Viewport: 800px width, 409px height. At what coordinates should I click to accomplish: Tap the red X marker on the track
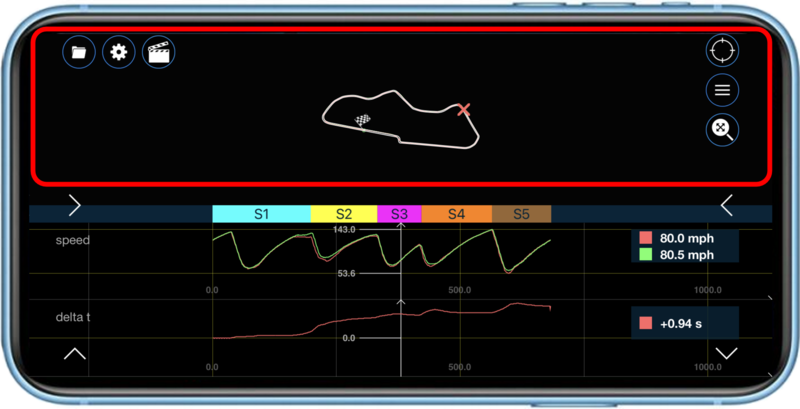463,109
